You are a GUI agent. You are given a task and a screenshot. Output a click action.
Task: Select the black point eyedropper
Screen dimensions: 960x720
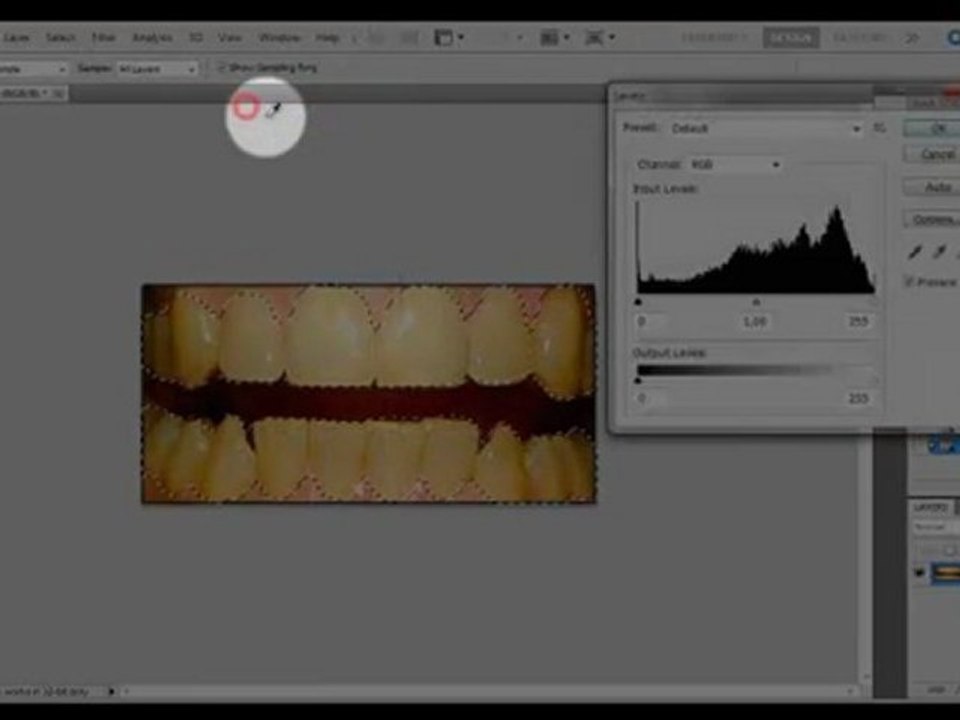(915, 252)
